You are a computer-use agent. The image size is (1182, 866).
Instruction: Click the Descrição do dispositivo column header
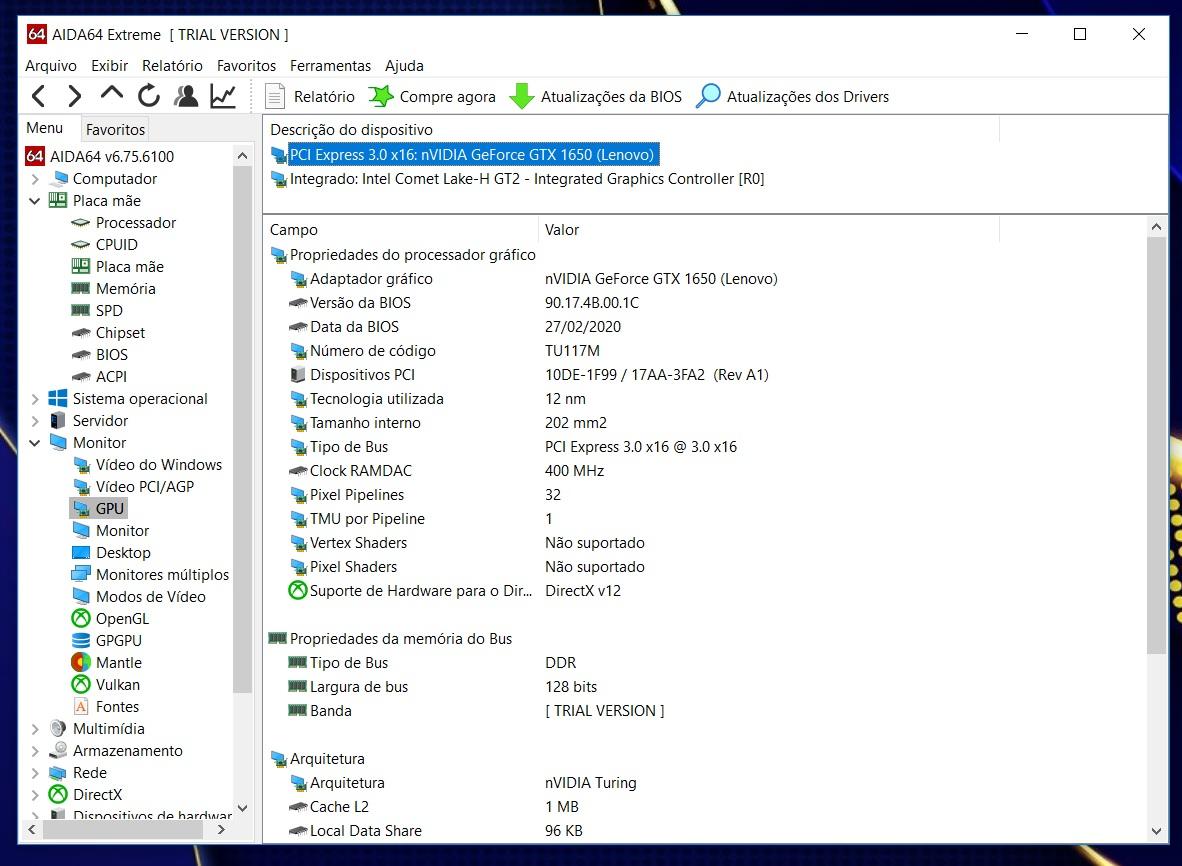pyautogui.click(x=632, y=130)
